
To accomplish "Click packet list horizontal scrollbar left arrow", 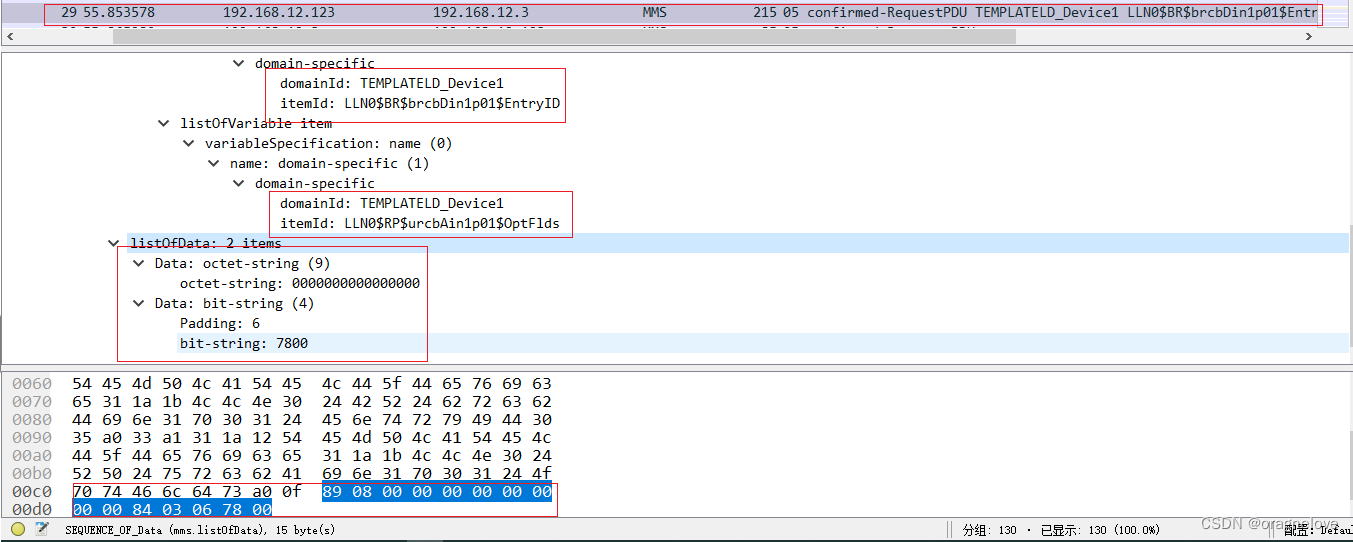I will pyautogui.click(x=10, y=36).
